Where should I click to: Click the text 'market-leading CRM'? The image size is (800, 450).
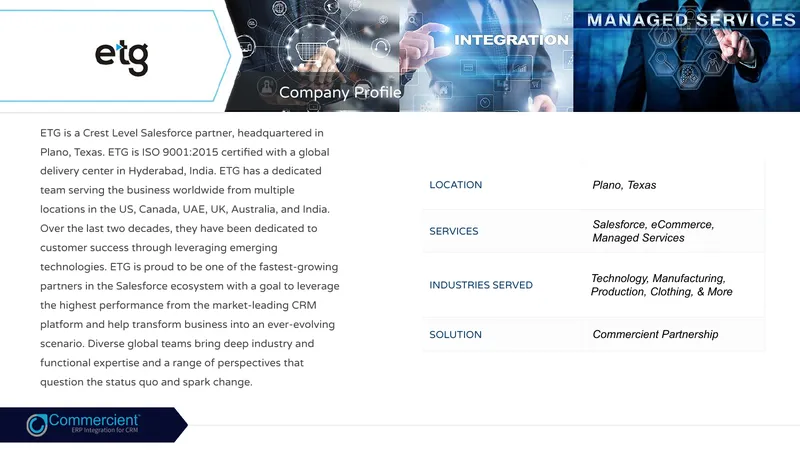(264, 305)
